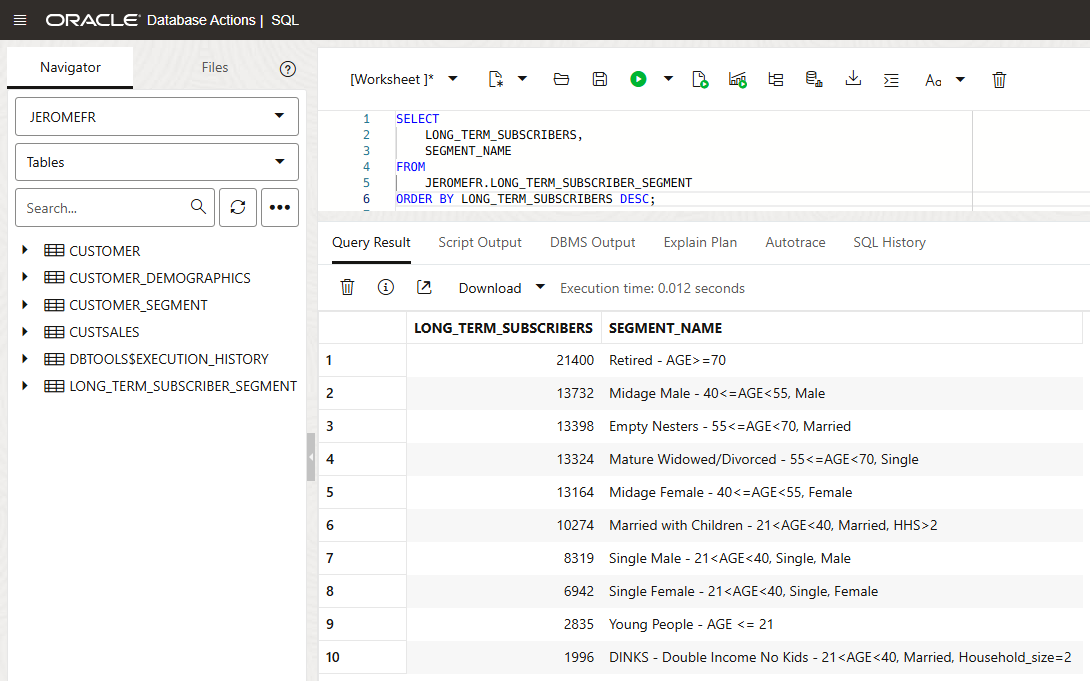Click the green Run Statement button
1090x681 pixels.
[638, 79]
